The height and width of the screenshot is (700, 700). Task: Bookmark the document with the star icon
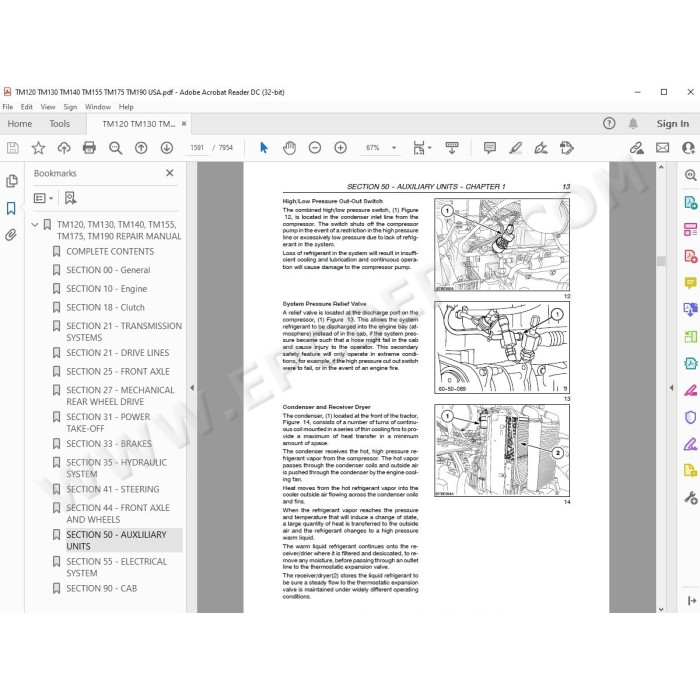tap(38, 148)
